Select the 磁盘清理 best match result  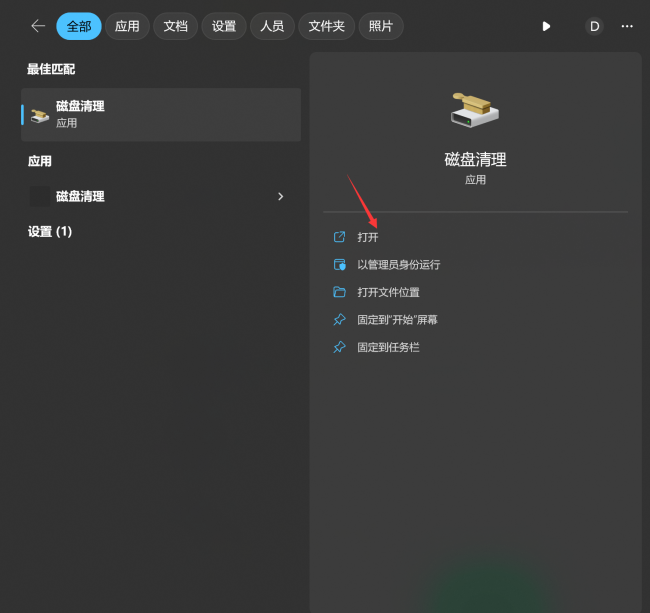click(x=161, y=114)
